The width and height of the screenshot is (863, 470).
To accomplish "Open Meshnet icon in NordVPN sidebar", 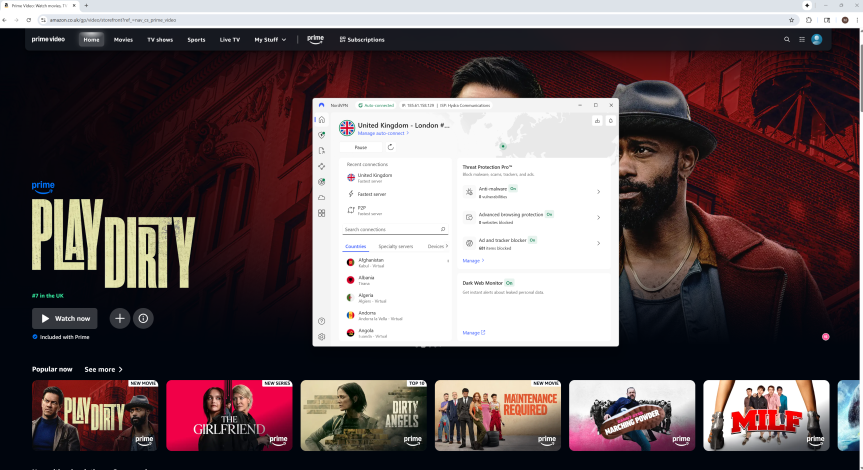I will pos(322,166).
